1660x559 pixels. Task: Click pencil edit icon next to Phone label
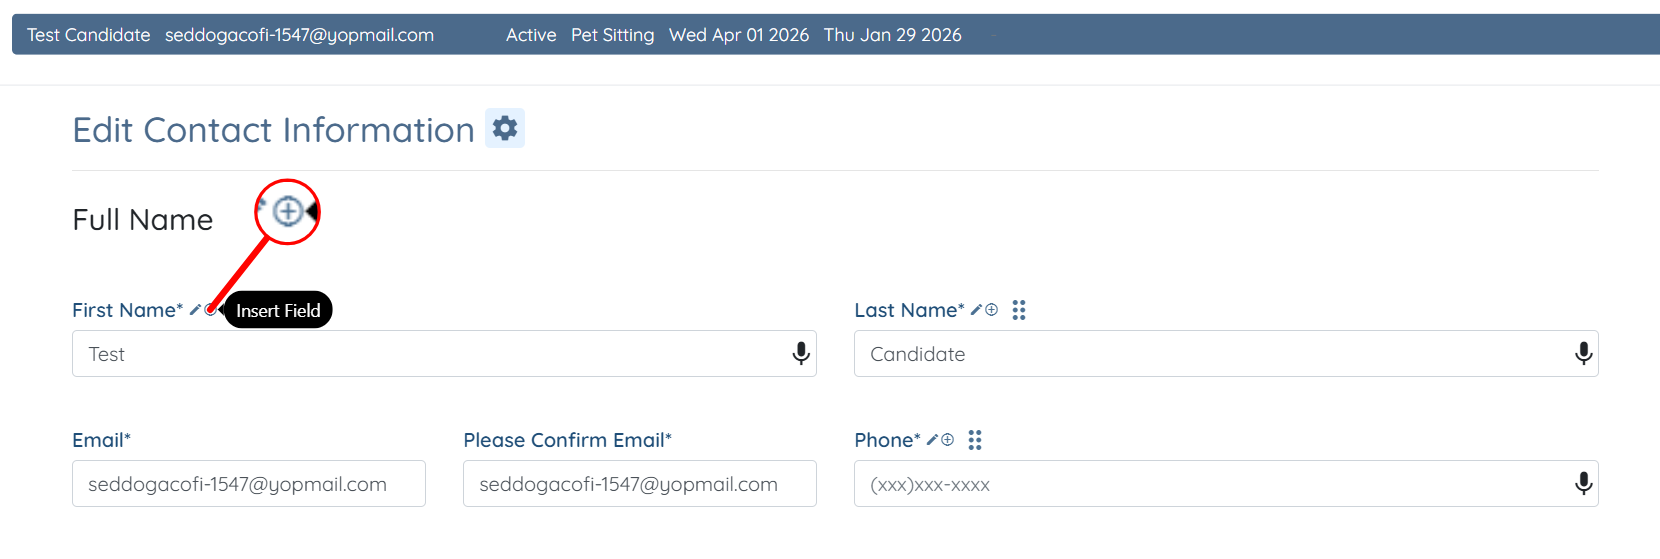coord(933,440)
